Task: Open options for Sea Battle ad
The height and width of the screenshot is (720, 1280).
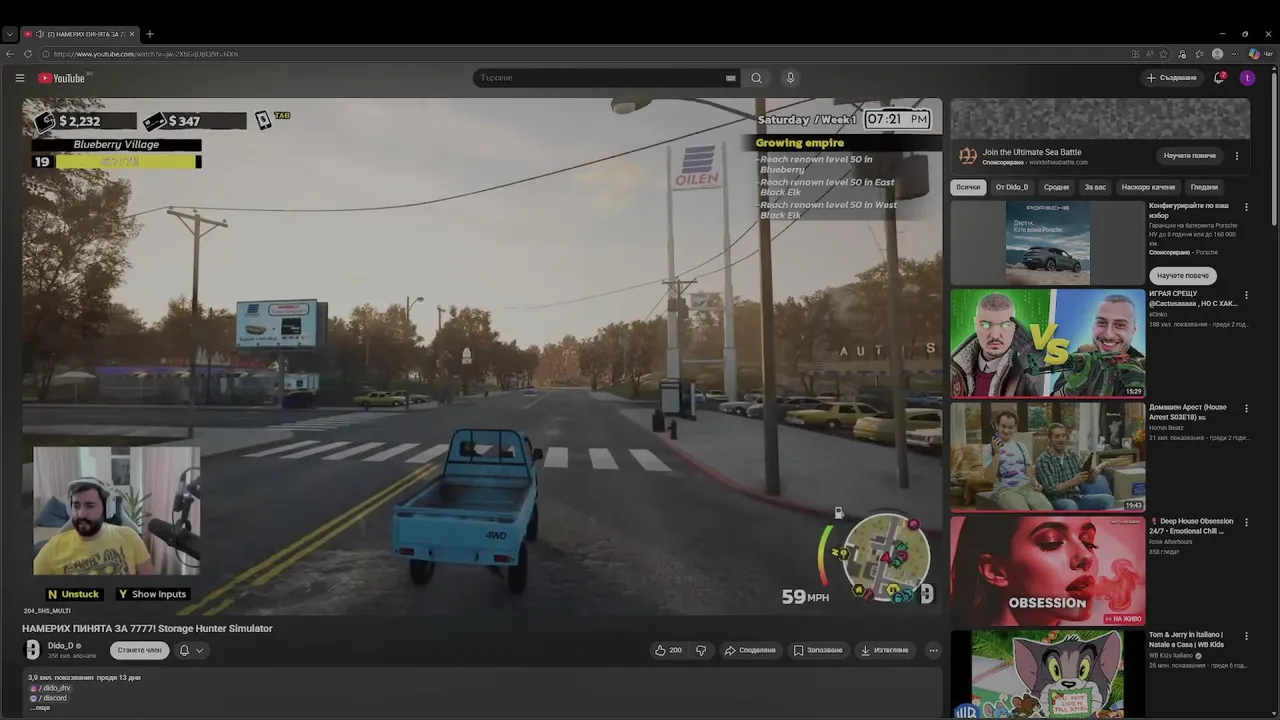Action: pyautogui.click(x=1237, y=156)
